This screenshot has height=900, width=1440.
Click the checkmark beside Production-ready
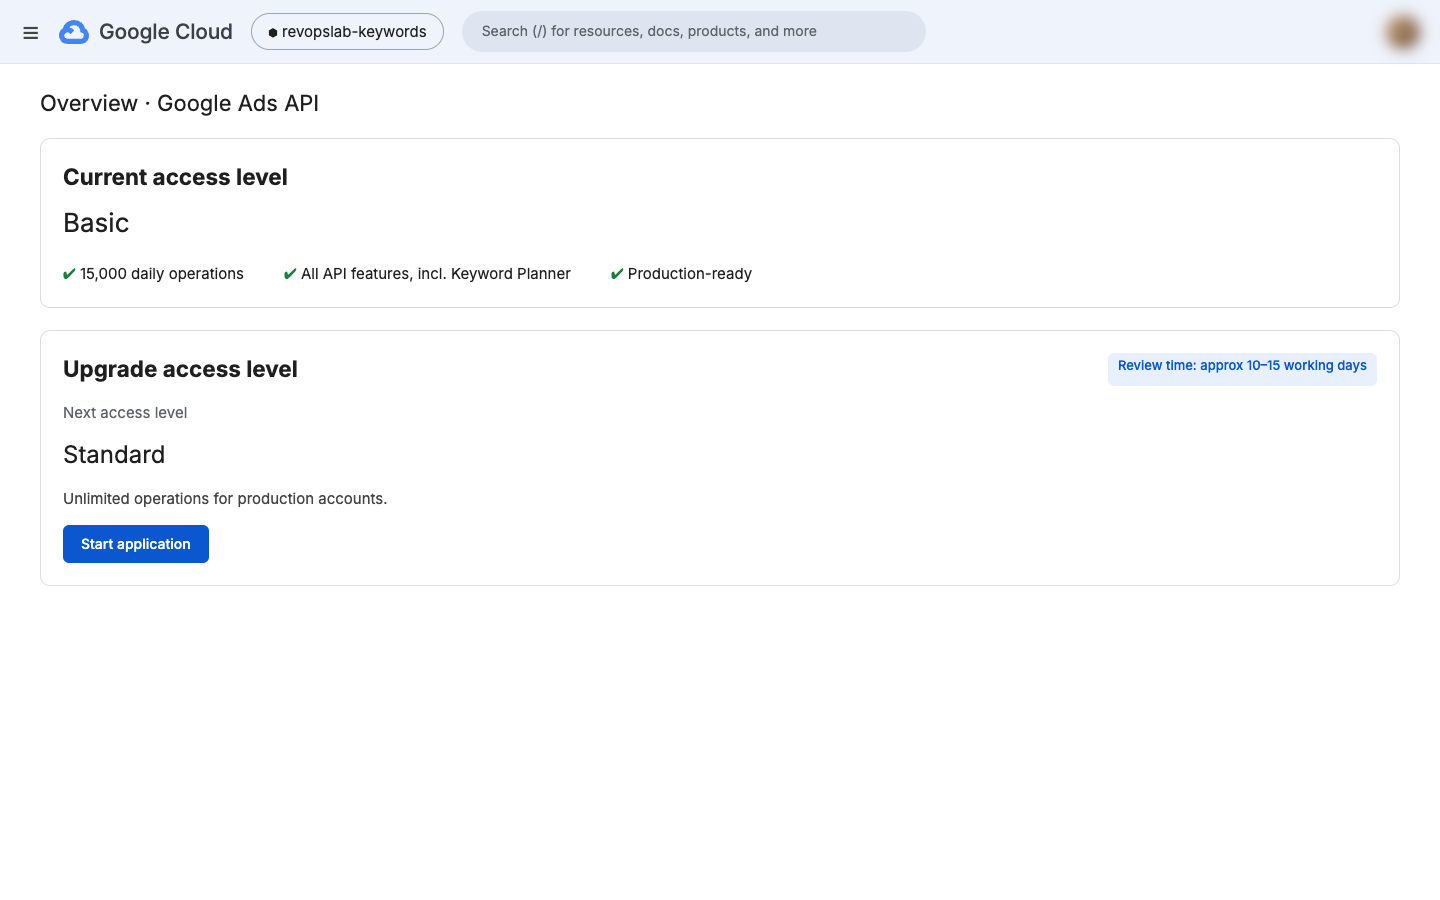[x=617, y=274]
